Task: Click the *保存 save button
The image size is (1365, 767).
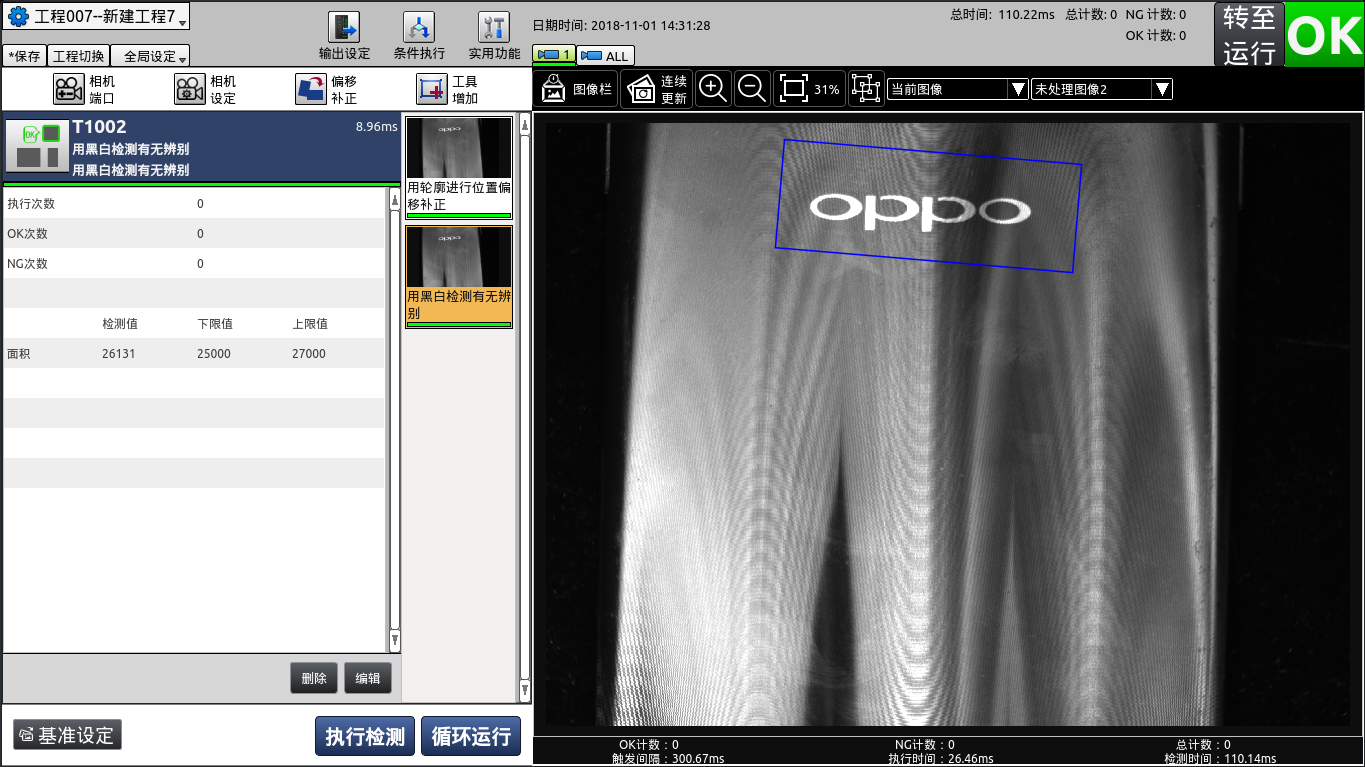Action: 24,56
